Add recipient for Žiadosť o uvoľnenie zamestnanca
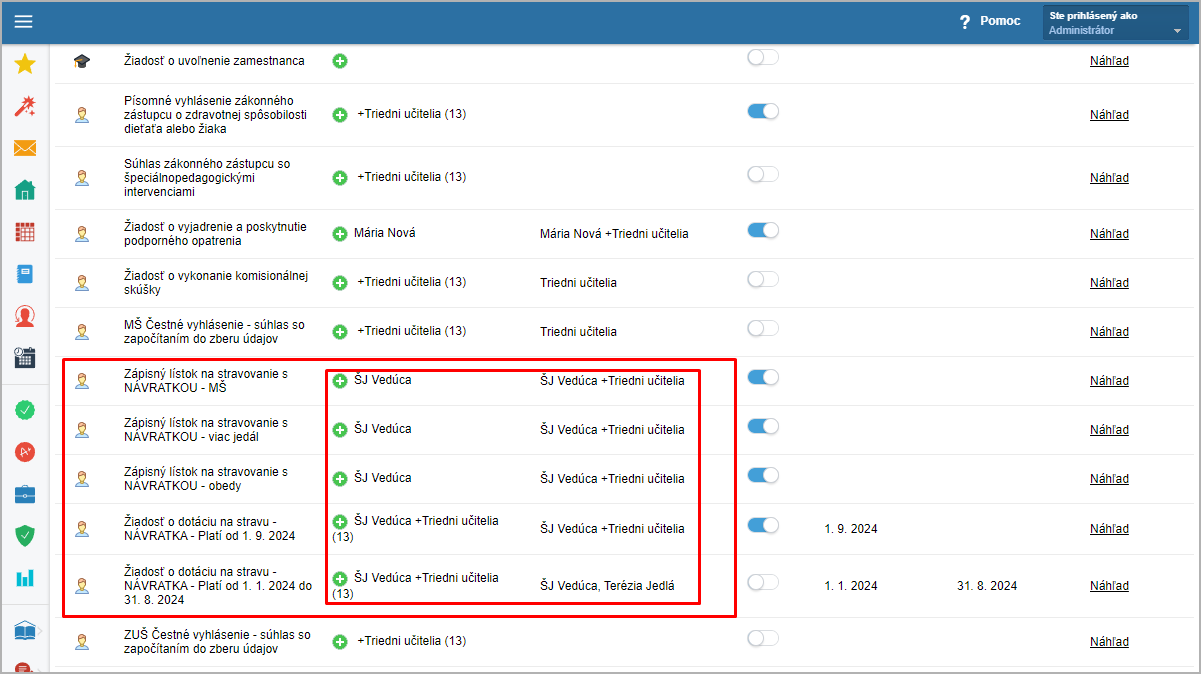 340,61
